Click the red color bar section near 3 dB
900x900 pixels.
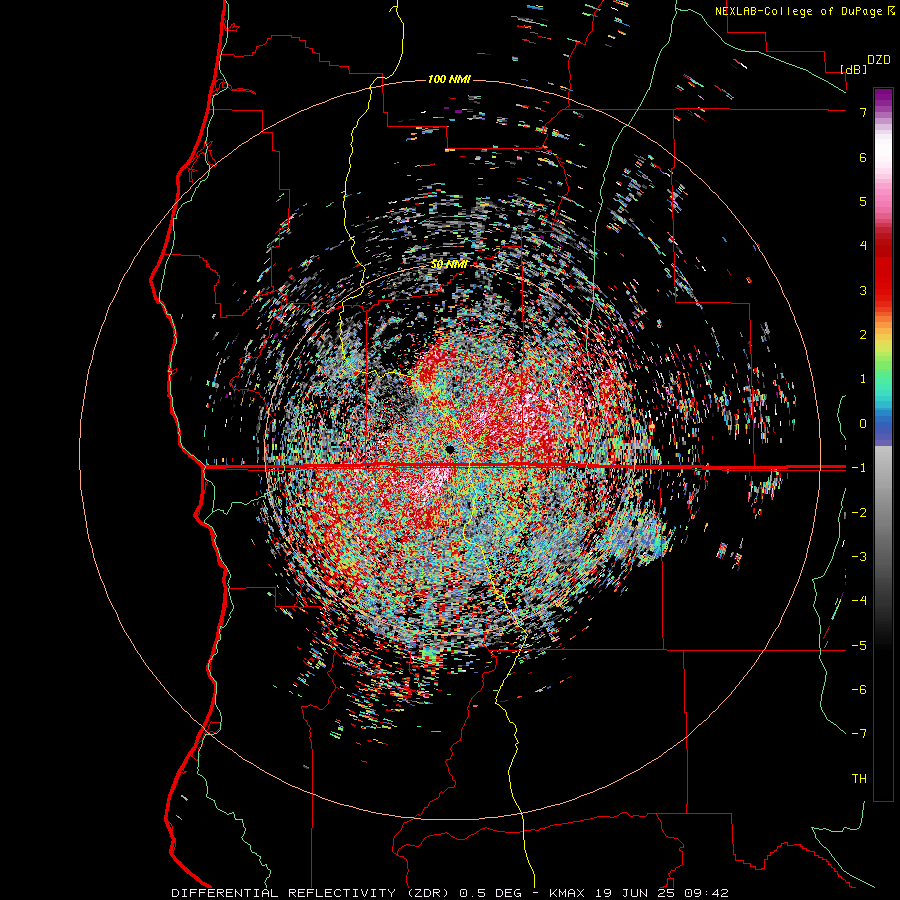[883, 290]
